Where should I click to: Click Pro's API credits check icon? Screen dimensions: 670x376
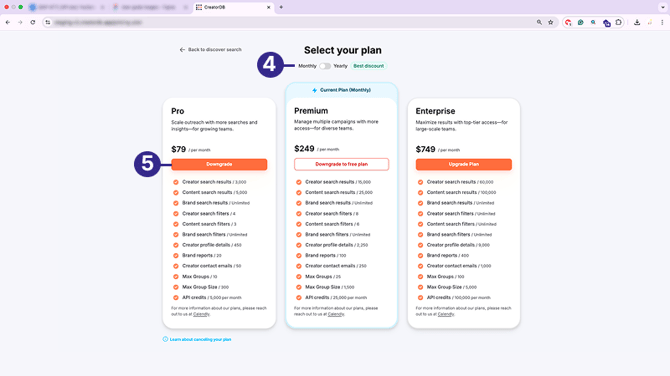coord(176,297)
